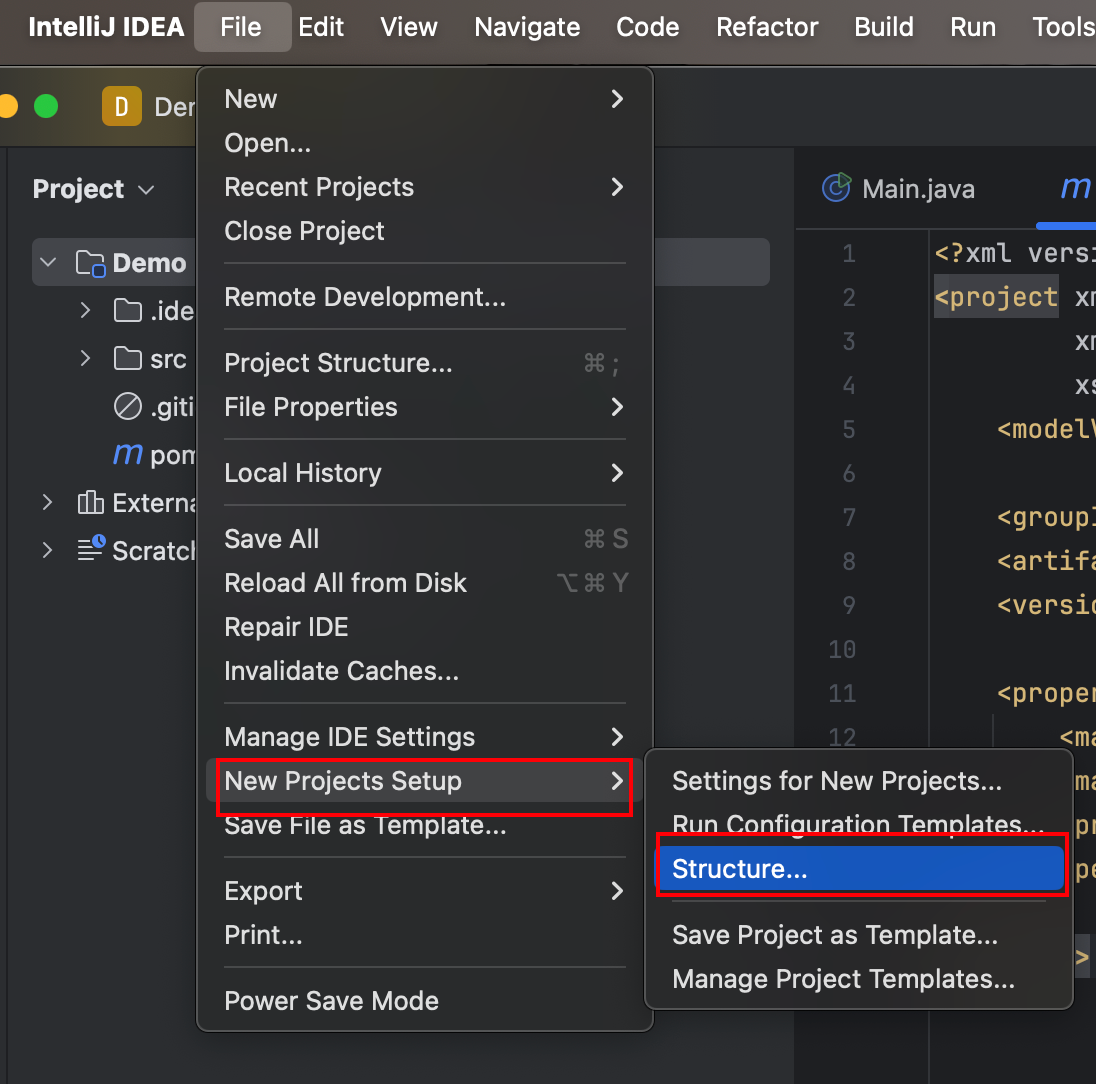Toggle Power Save Mode
Image resolution: width=1096 pixels, height=1084 pixels.
331,1001
